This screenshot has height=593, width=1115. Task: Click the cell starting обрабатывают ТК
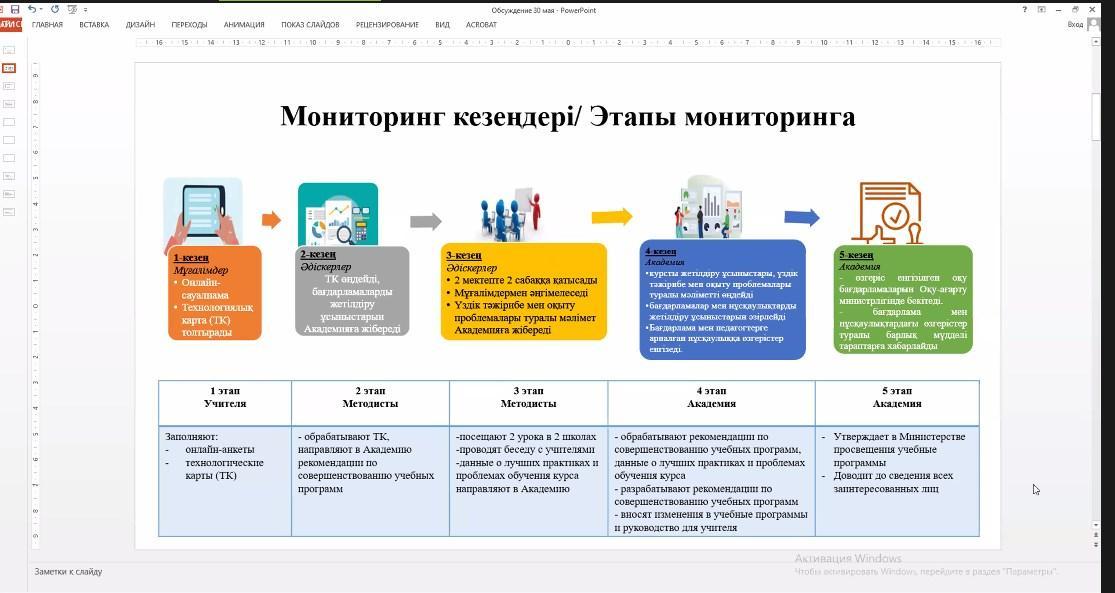(370, 481)
